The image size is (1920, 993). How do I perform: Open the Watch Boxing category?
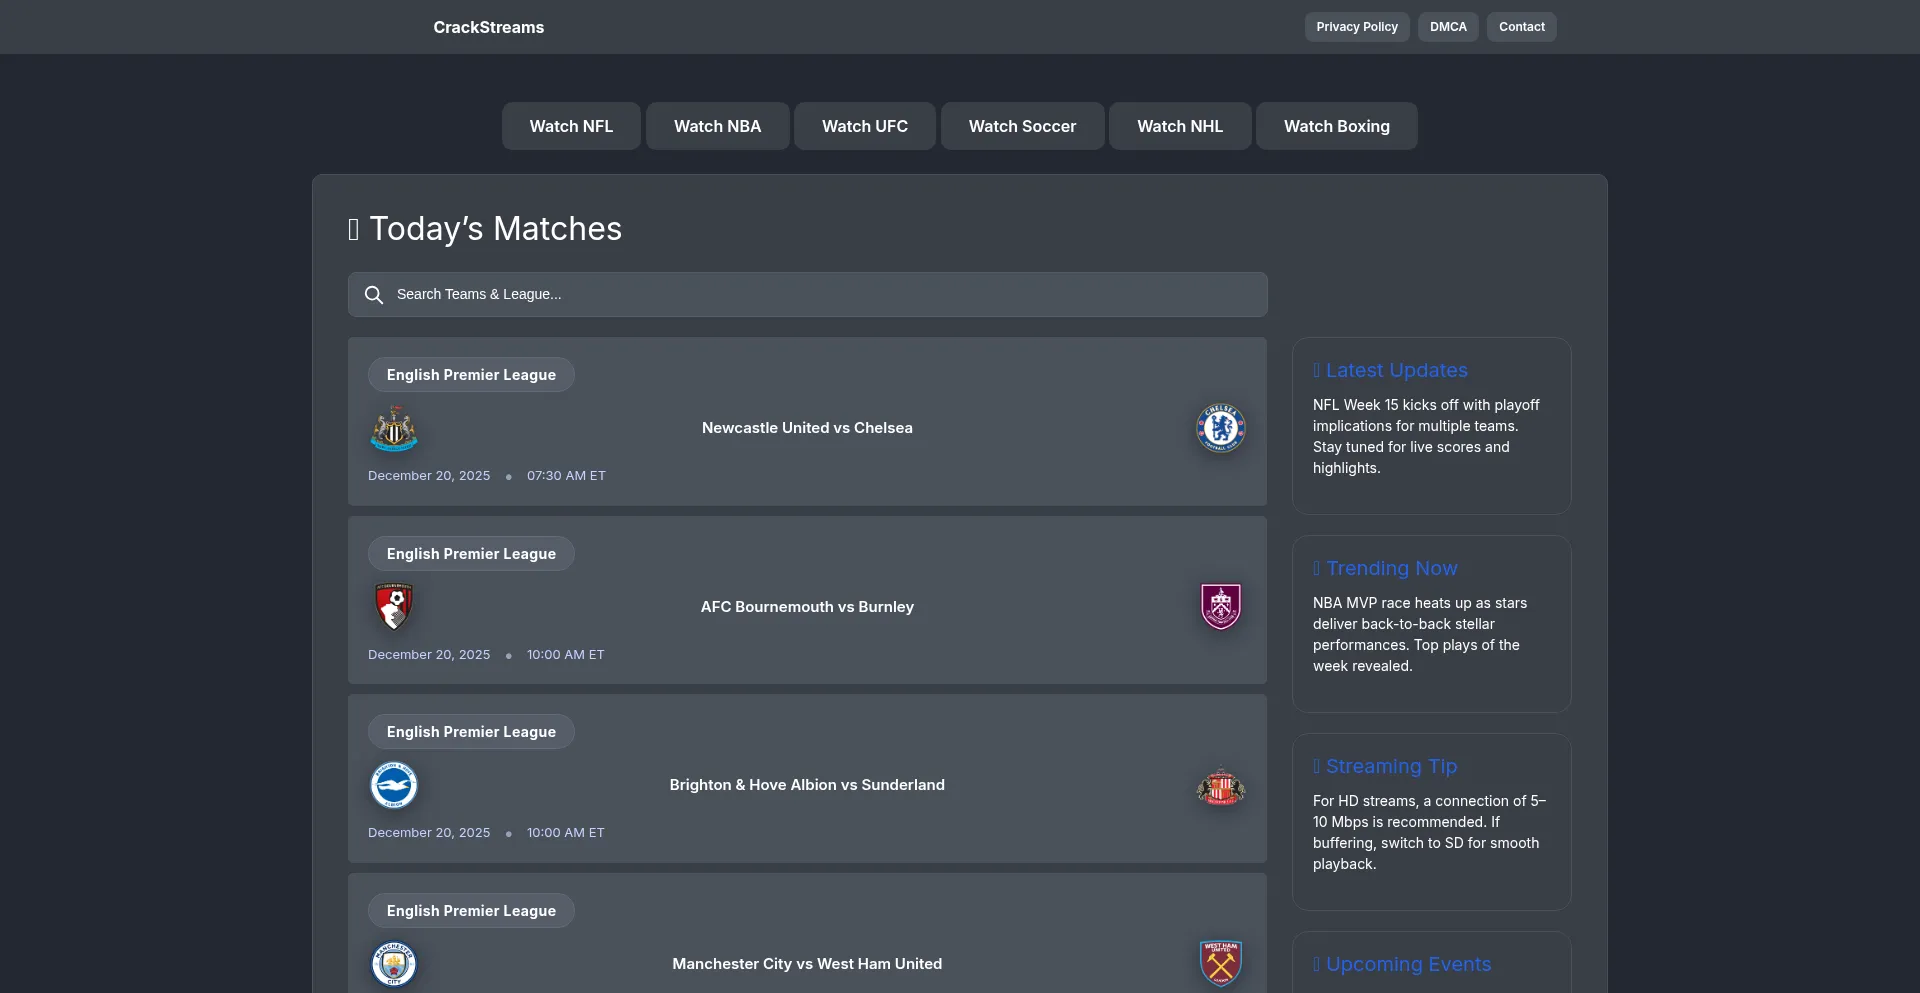1336,126
